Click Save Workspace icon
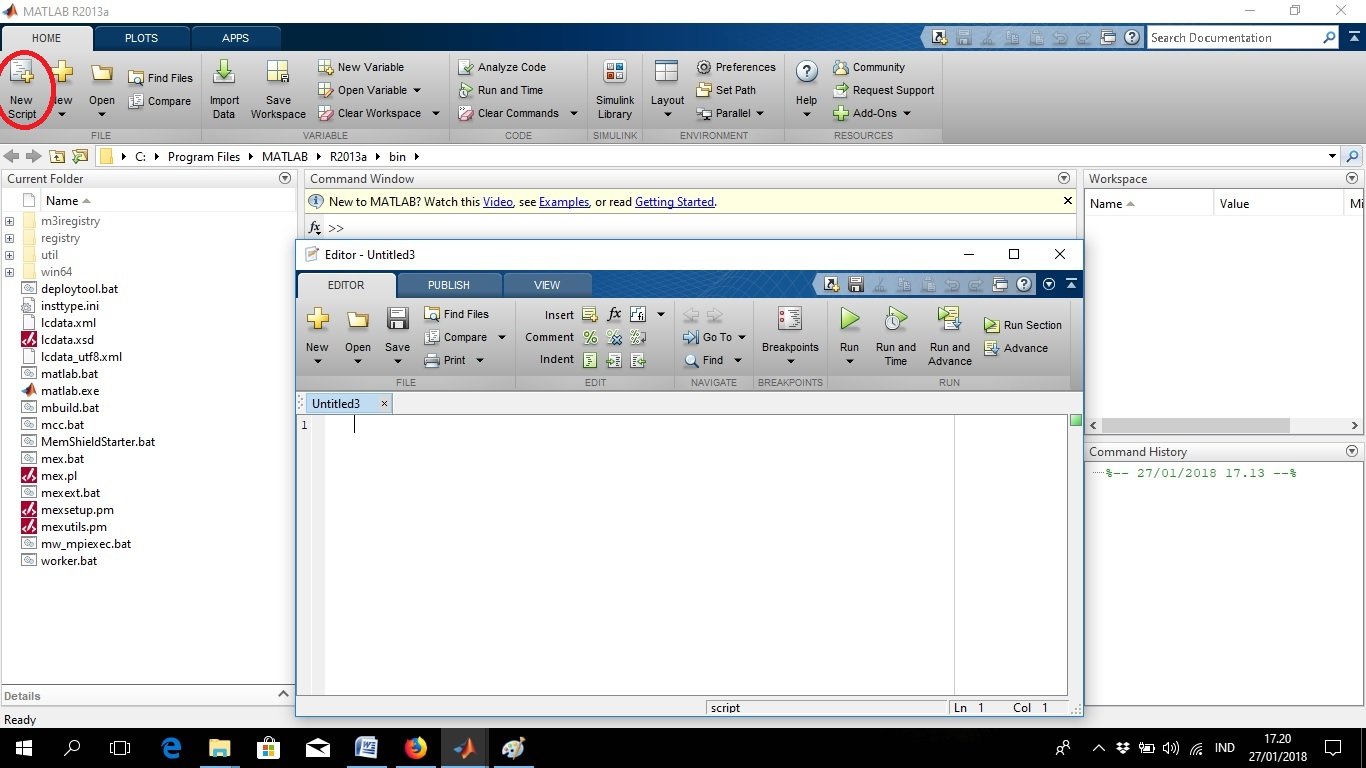The image size is (1366, 768). pos(277,72)
